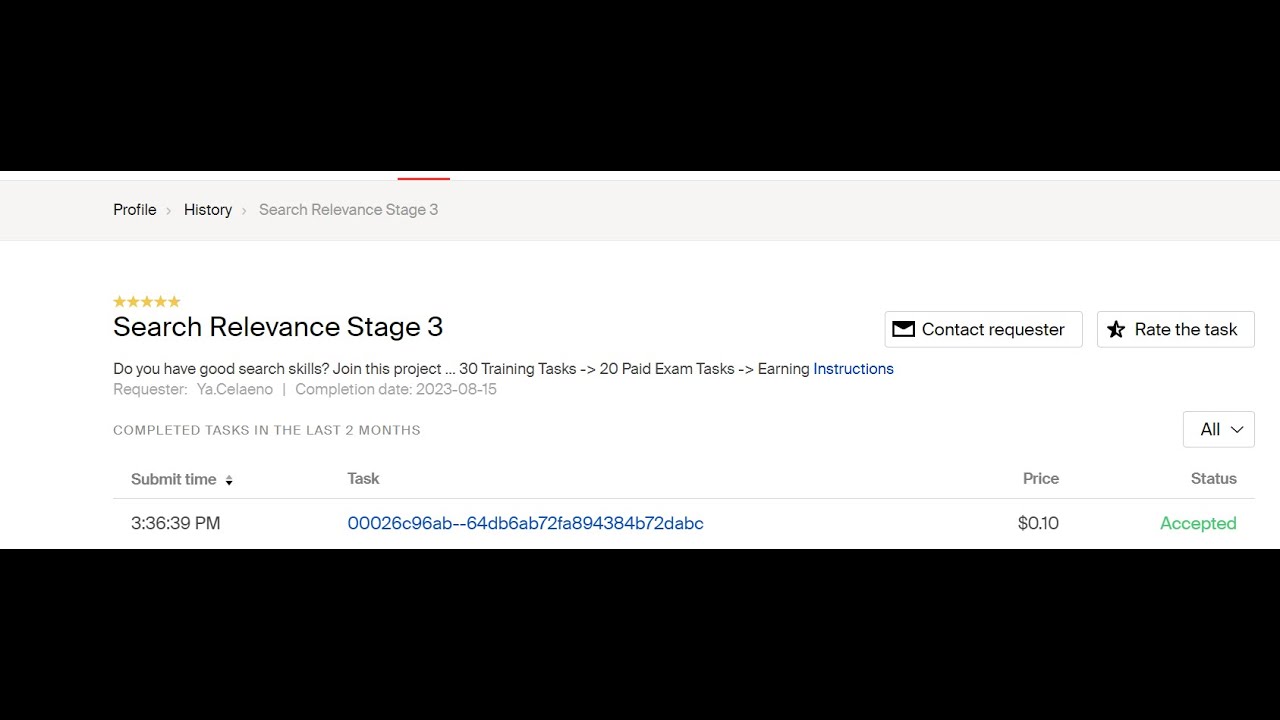The height and width of the screenshot is (720, 1280).
Task: Click the Task column header
Action: (363, 479)
